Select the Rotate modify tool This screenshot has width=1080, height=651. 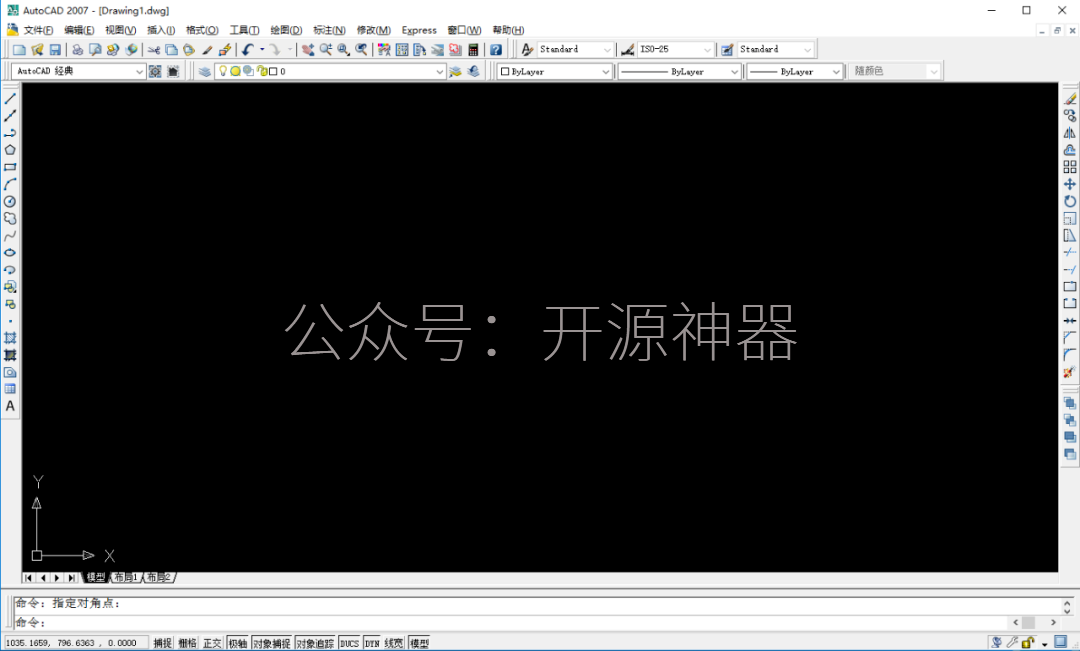(x=1070, y=201)
